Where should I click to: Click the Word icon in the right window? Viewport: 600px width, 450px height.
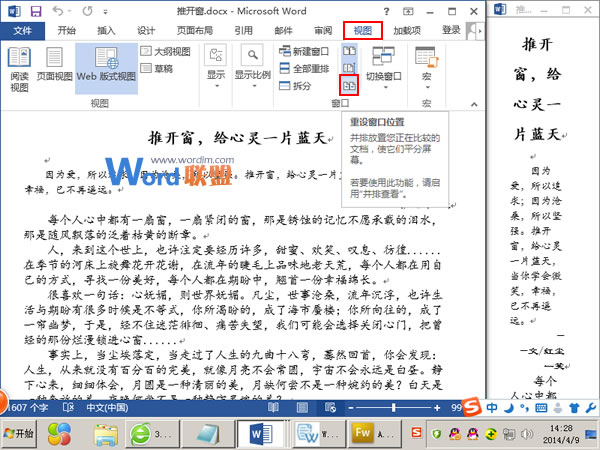[500, 10]
